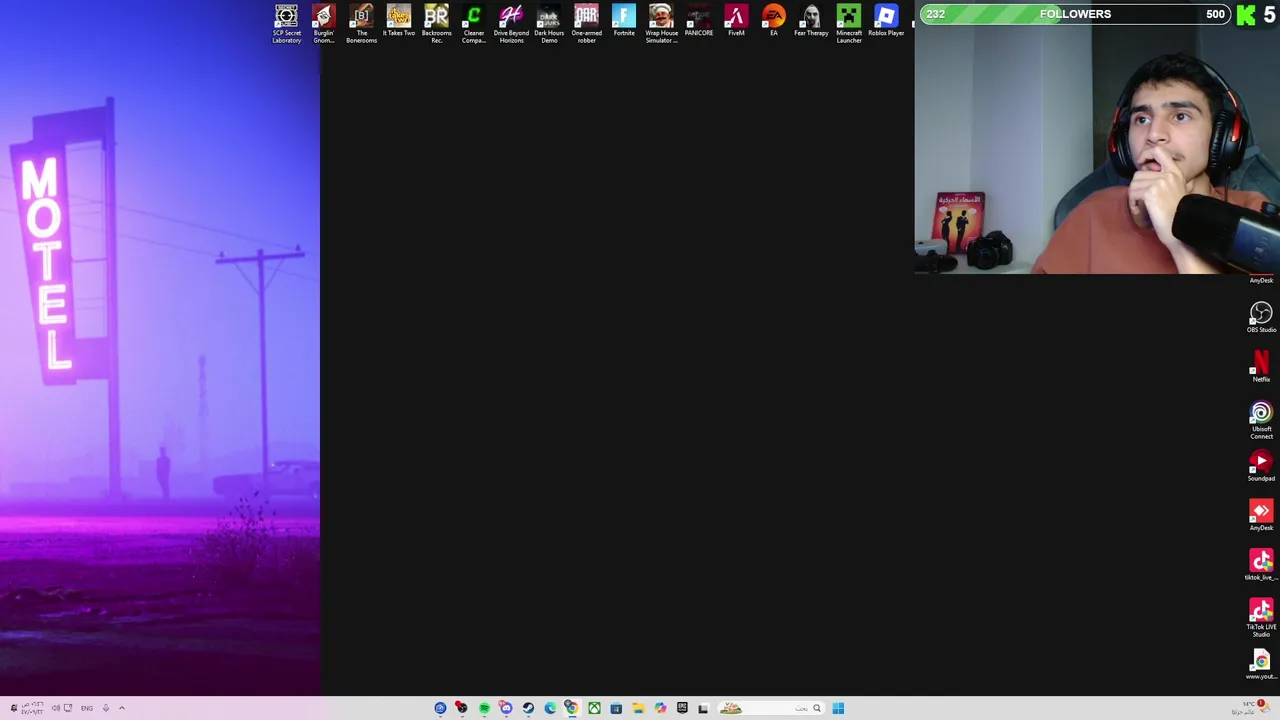Open Steam from the taskbar
This screenshot has height=720, width=1280.
tap(528, 708)
